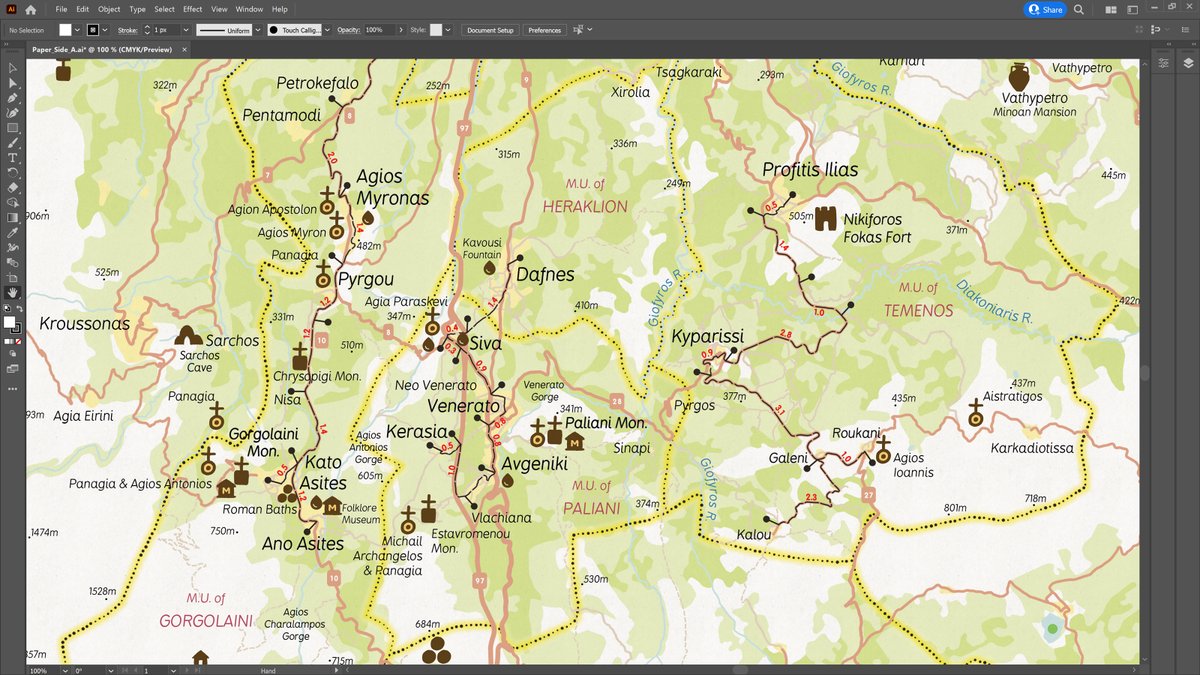This screenshot has height=675, width=1200.
Task: Open the Type menu
Action: coord(137,9)
